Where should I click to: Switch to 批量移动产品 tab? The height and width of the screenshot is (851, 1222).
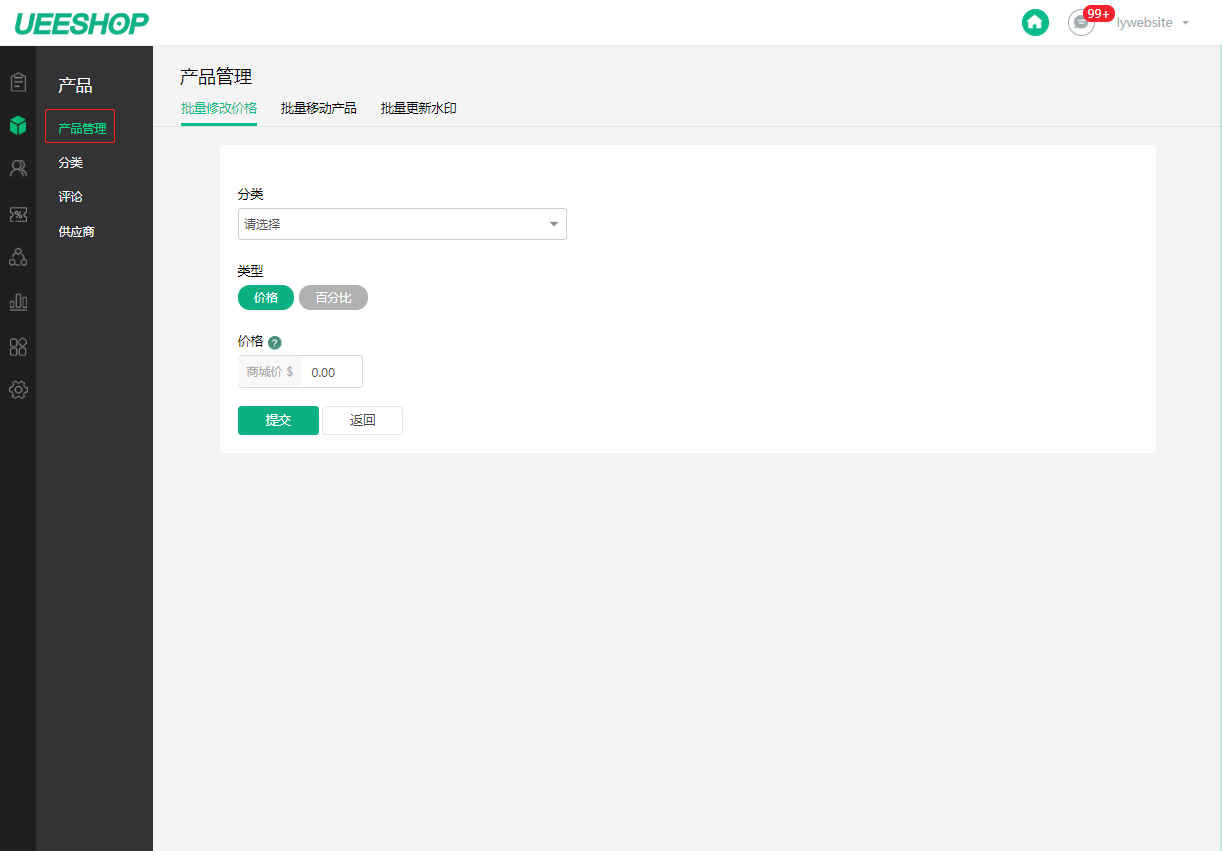(319, 108)
